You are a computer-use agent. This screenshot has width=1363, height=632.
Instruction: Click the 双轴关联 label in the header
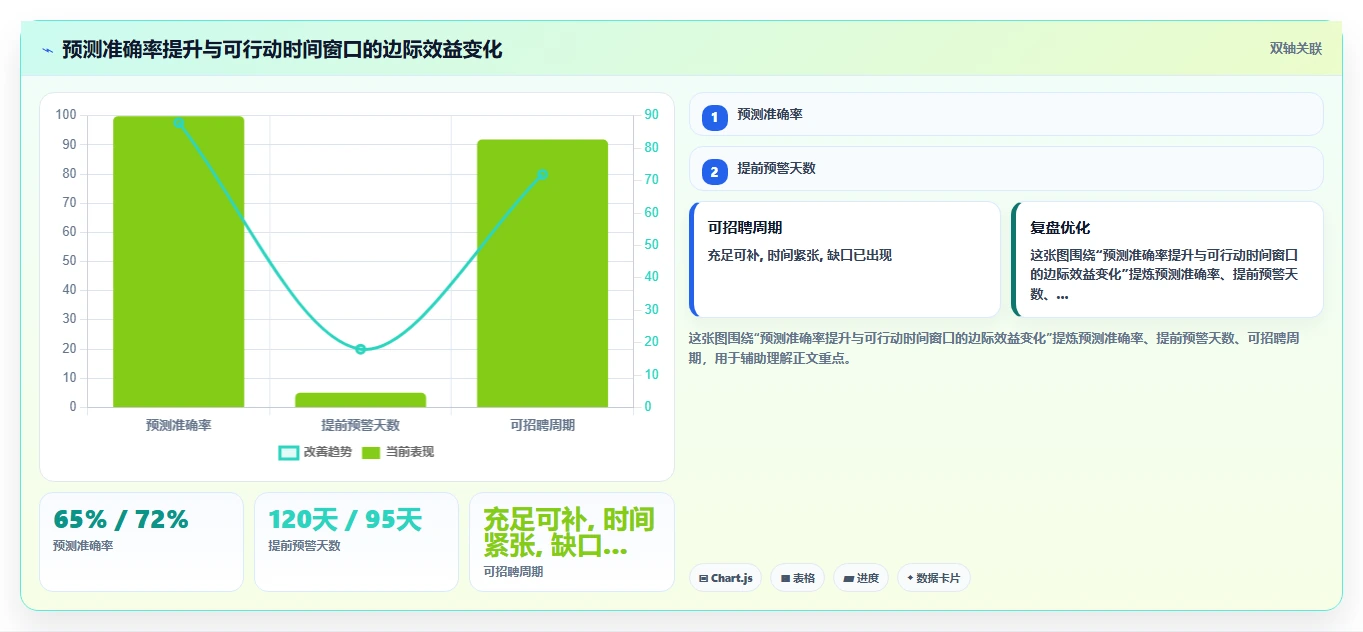(x=1296, y=49)
